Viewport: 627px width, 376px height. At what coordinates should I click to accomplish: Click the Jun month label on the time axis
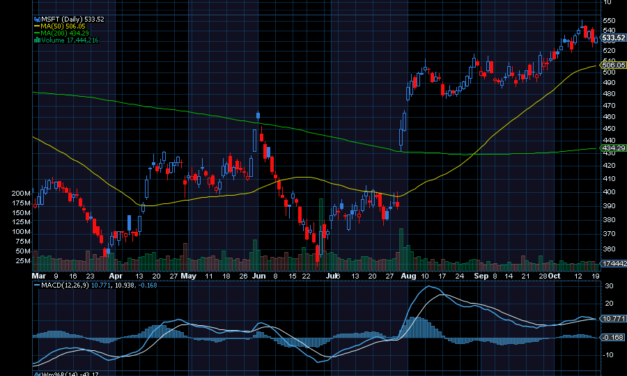[259, 276]
